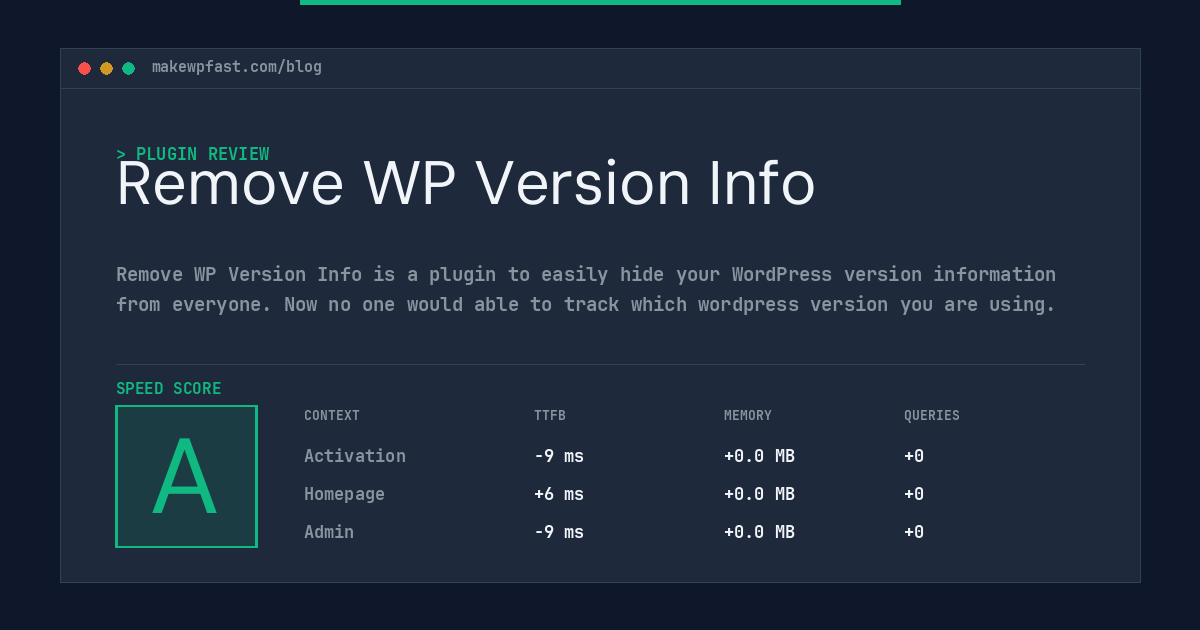Click the TTFB column header
The height and width of the screenshot is (630, 1200).
click(550, 416)
